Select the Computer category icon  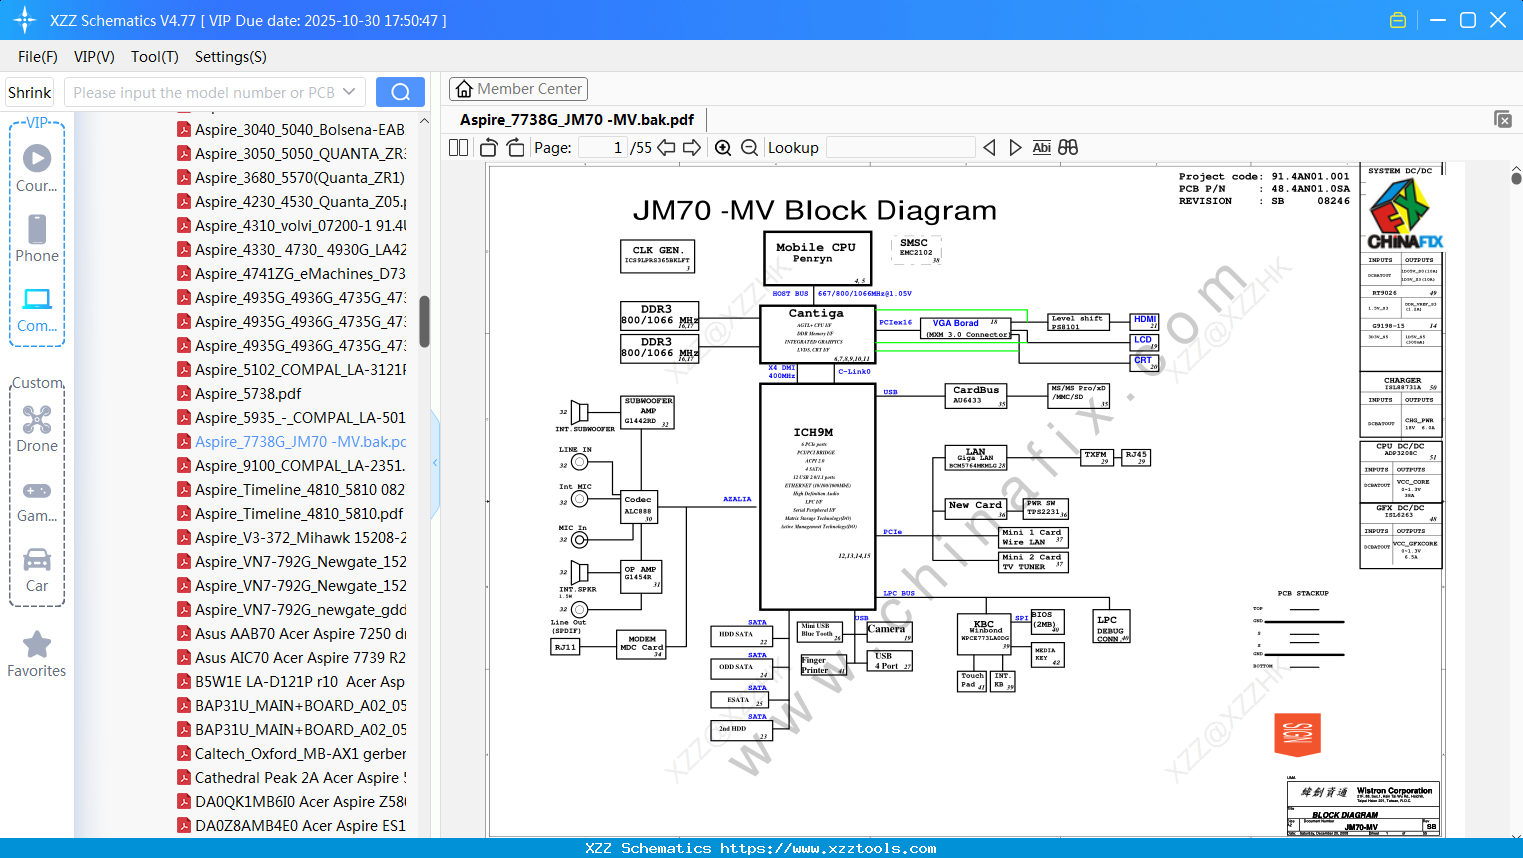tap(37, 309)
